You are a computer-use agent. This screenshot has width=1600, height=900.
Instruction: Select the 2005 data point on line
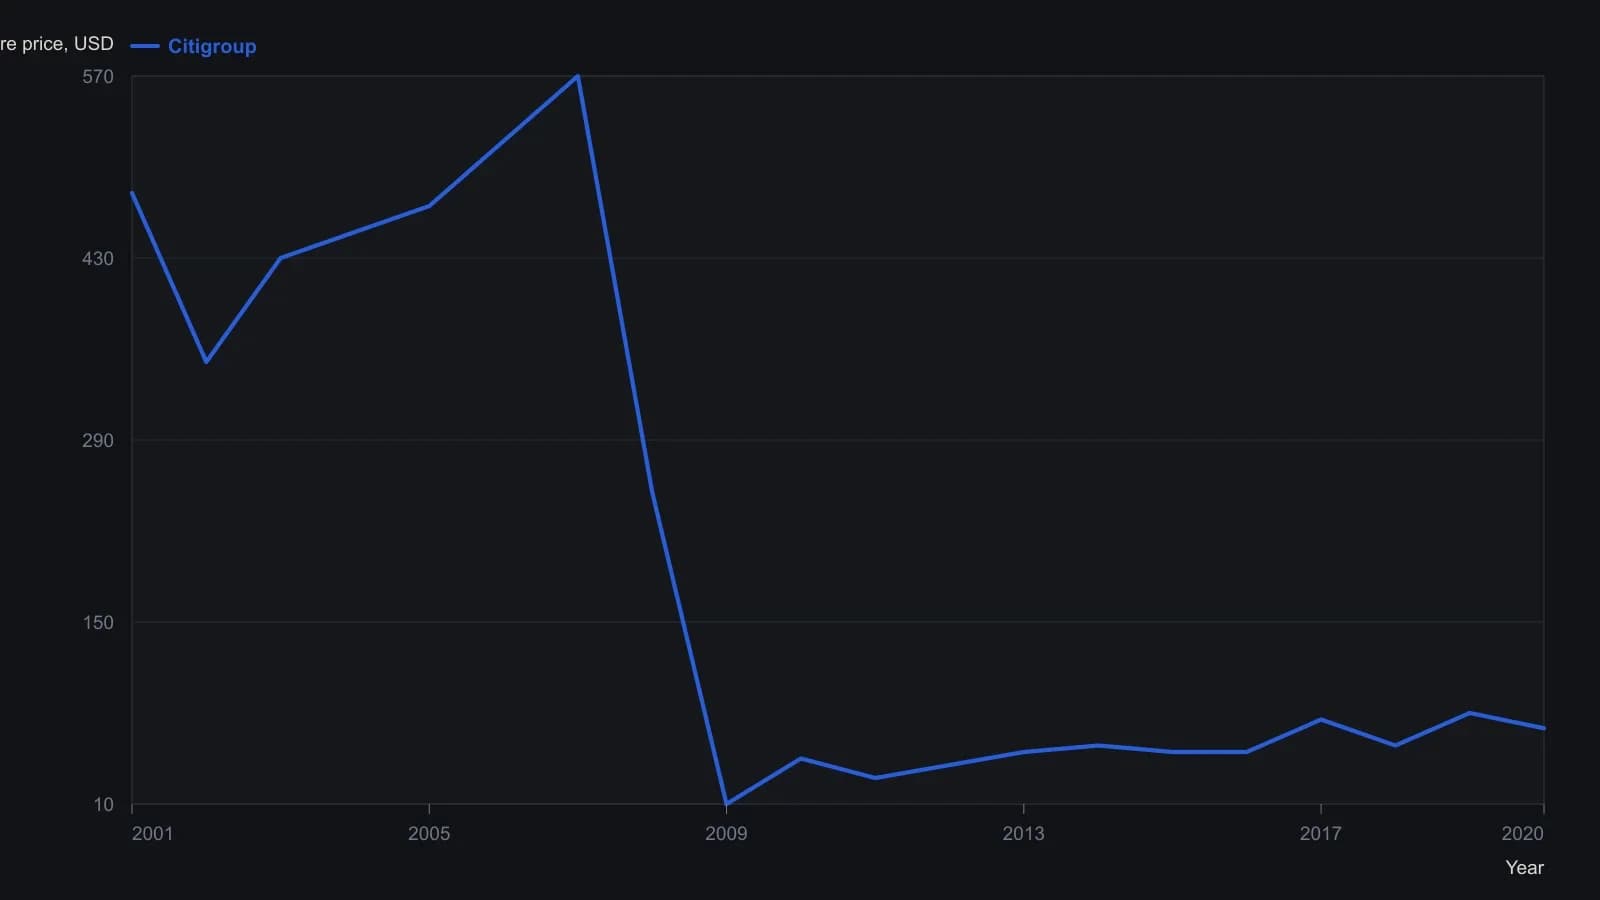[429, 206]
